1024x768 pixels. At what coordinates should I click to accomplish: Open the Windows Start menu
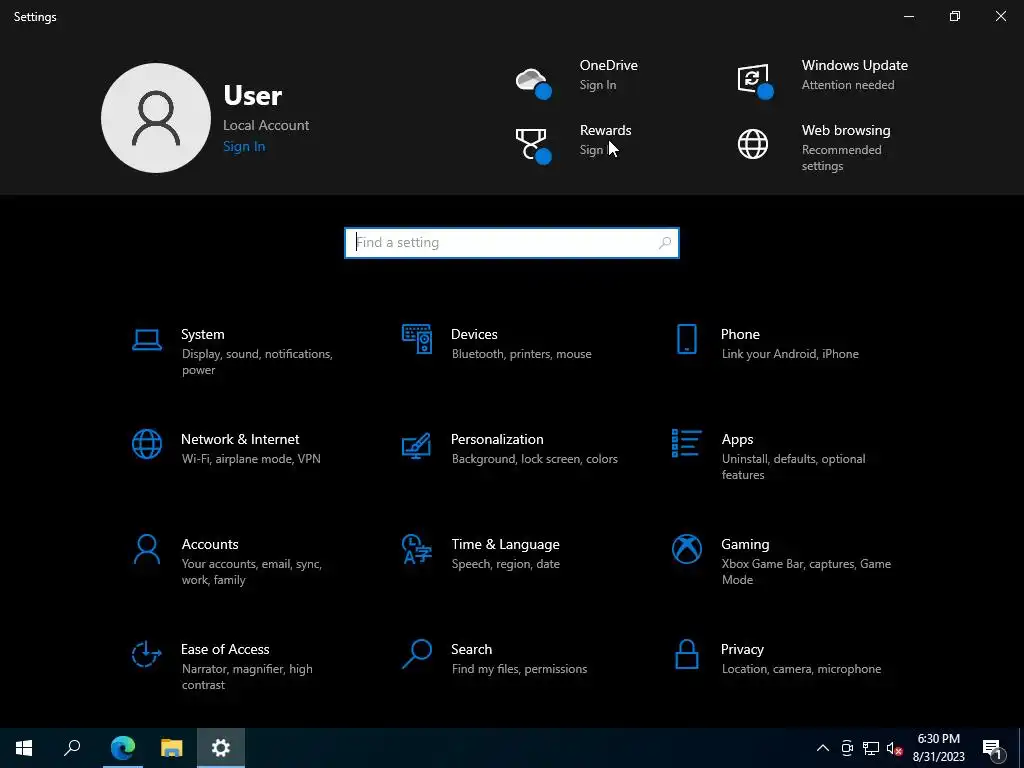pyautogui.click(x=24, y=748)
